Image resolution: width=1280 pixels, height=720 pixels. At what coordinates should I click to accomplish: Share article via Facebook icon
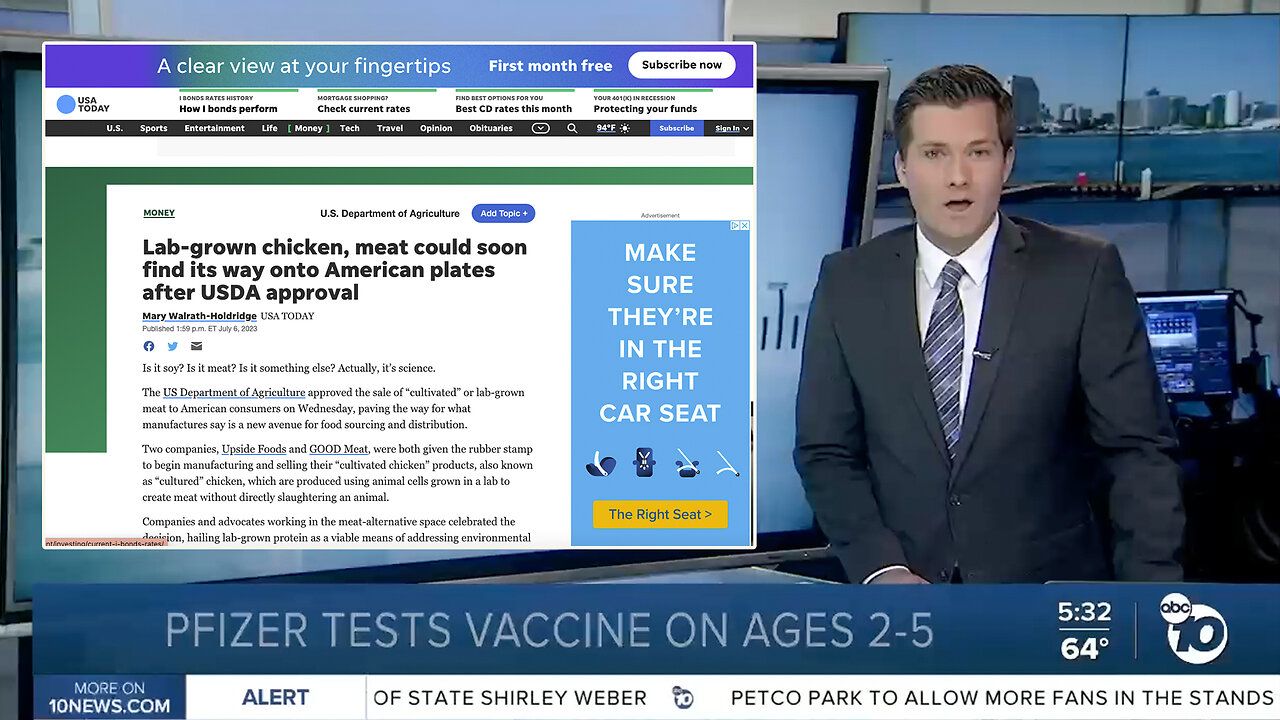[149, 346]
